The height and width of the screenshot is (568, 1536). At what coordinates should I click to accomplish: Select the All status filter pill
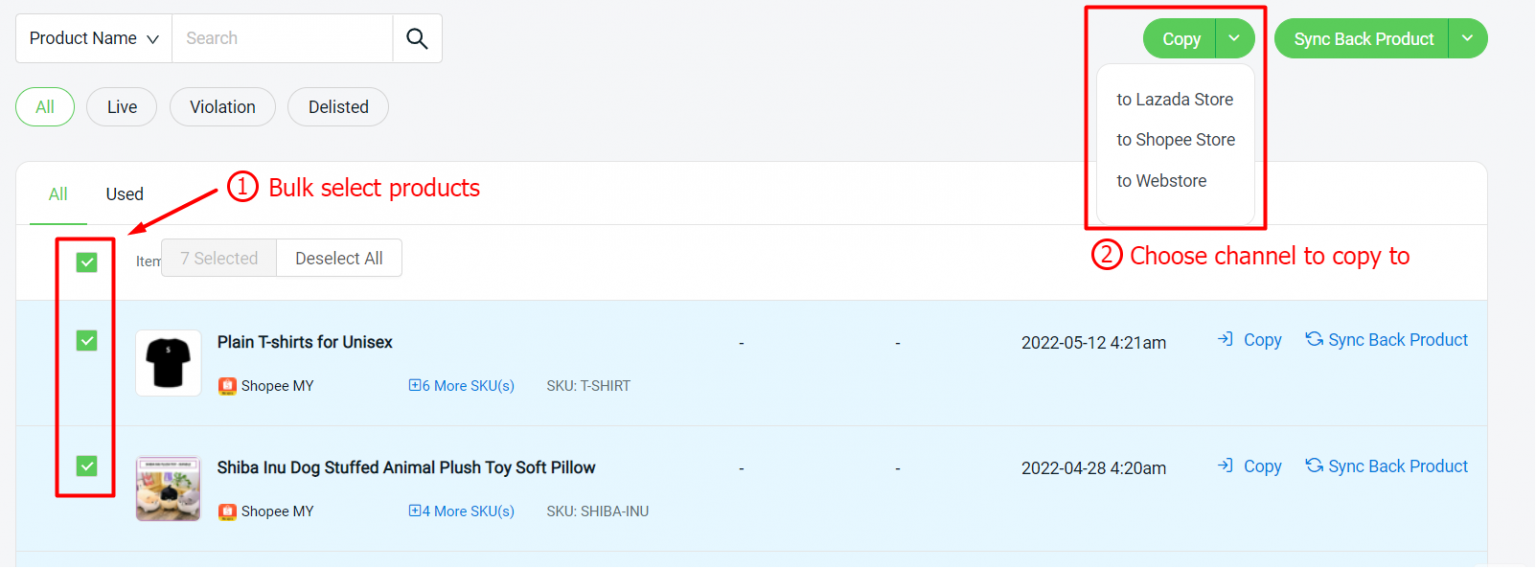[45, 107]
